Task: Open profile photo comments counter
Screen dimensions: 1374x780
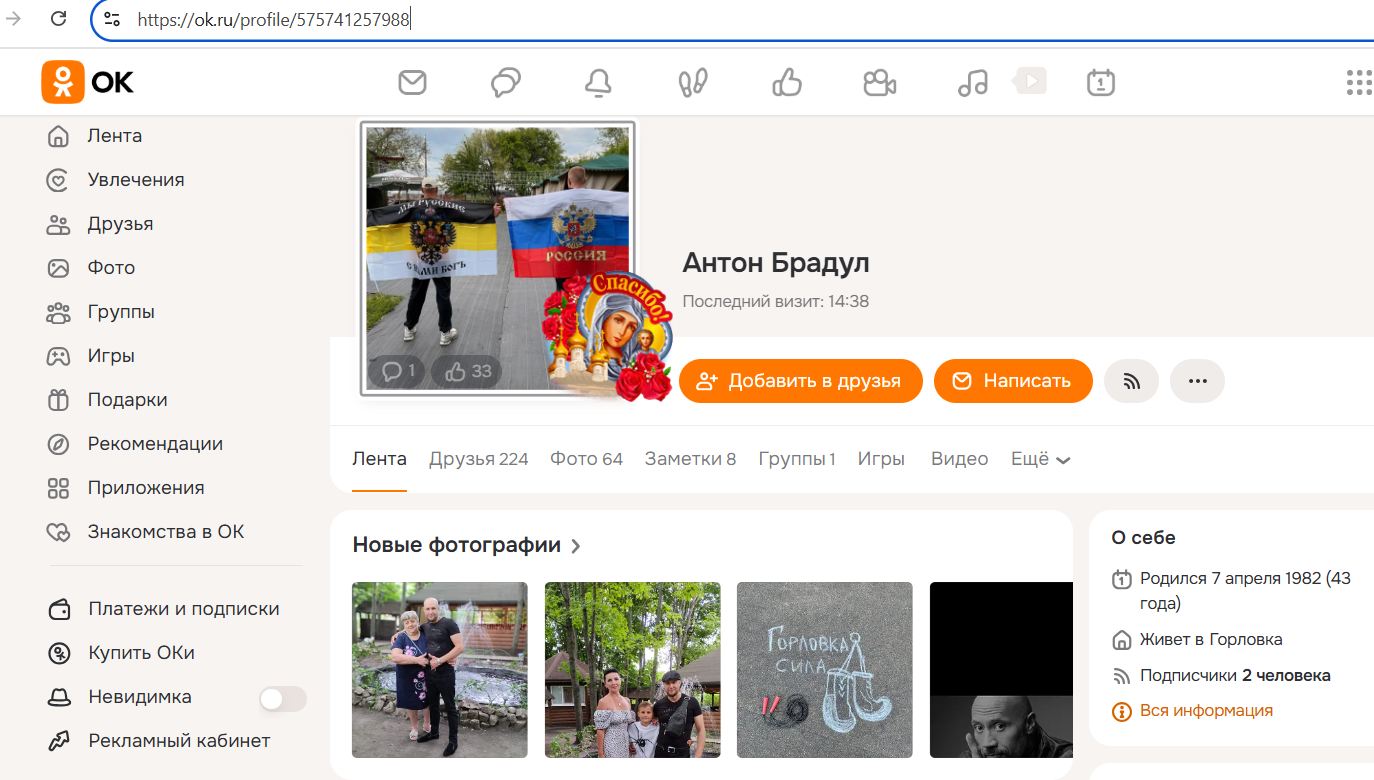Action: point(398,372)
